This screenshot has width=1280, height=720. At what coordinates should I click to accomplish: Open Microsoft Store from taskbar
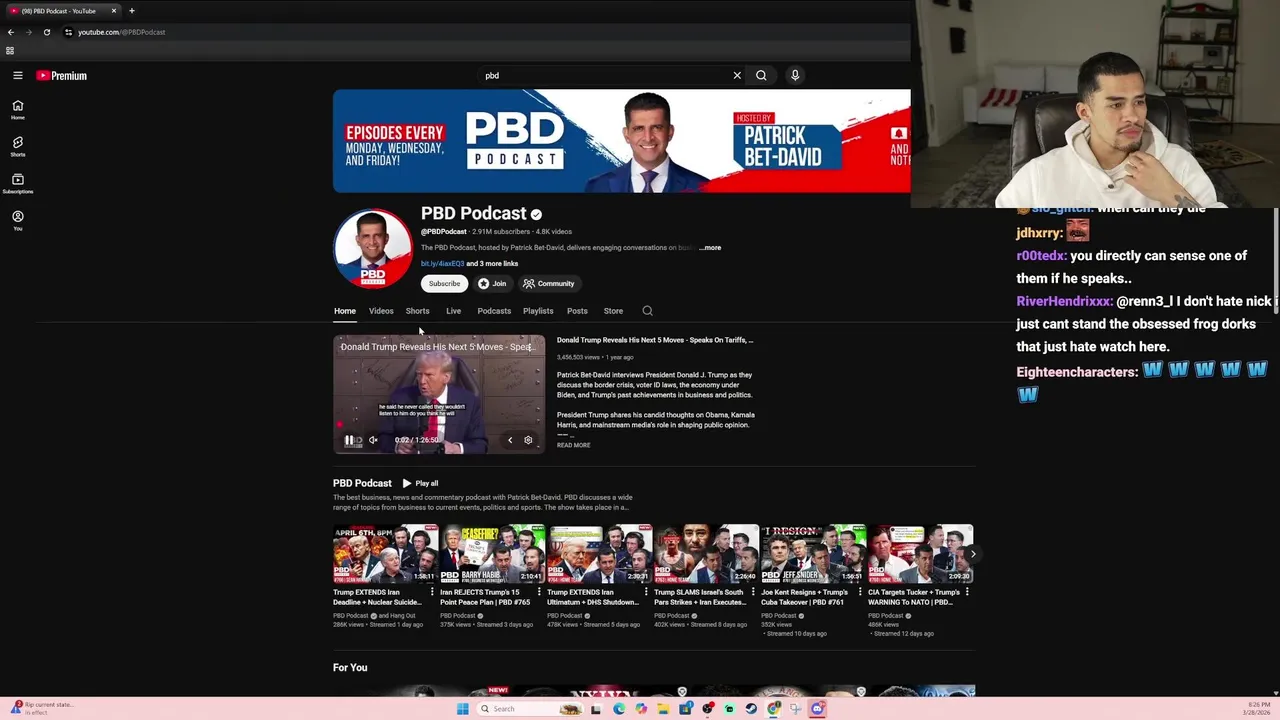(685, 709)
